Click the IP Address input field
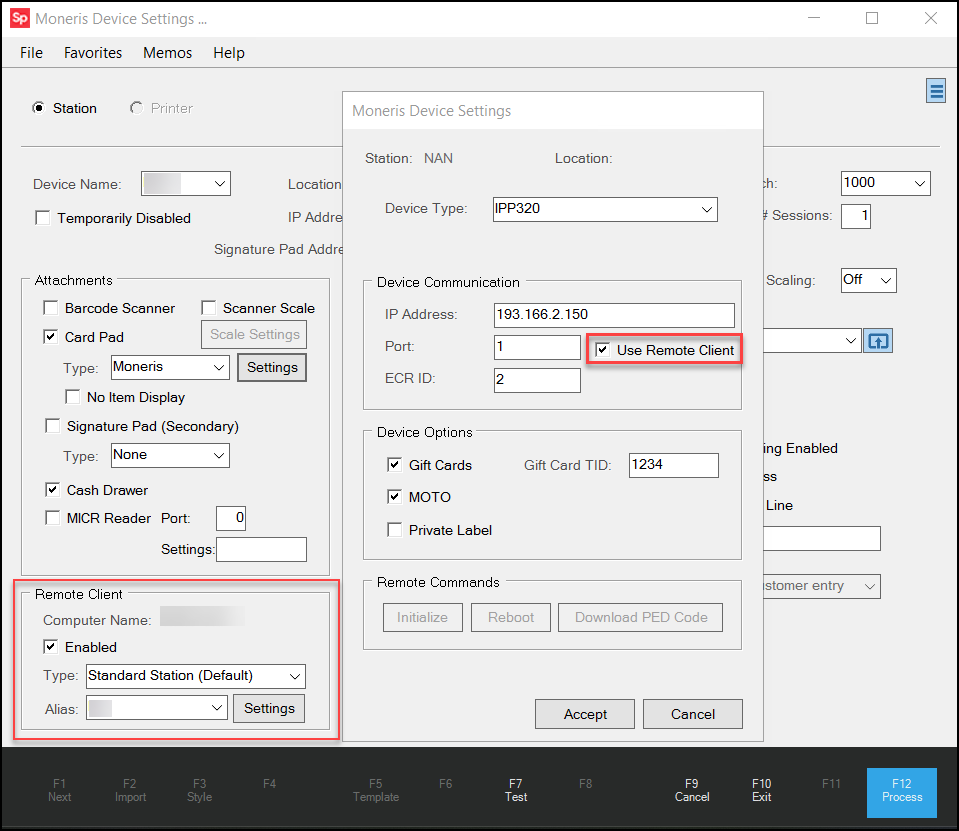This screenshot has width=959, height=831. (614, 316)
